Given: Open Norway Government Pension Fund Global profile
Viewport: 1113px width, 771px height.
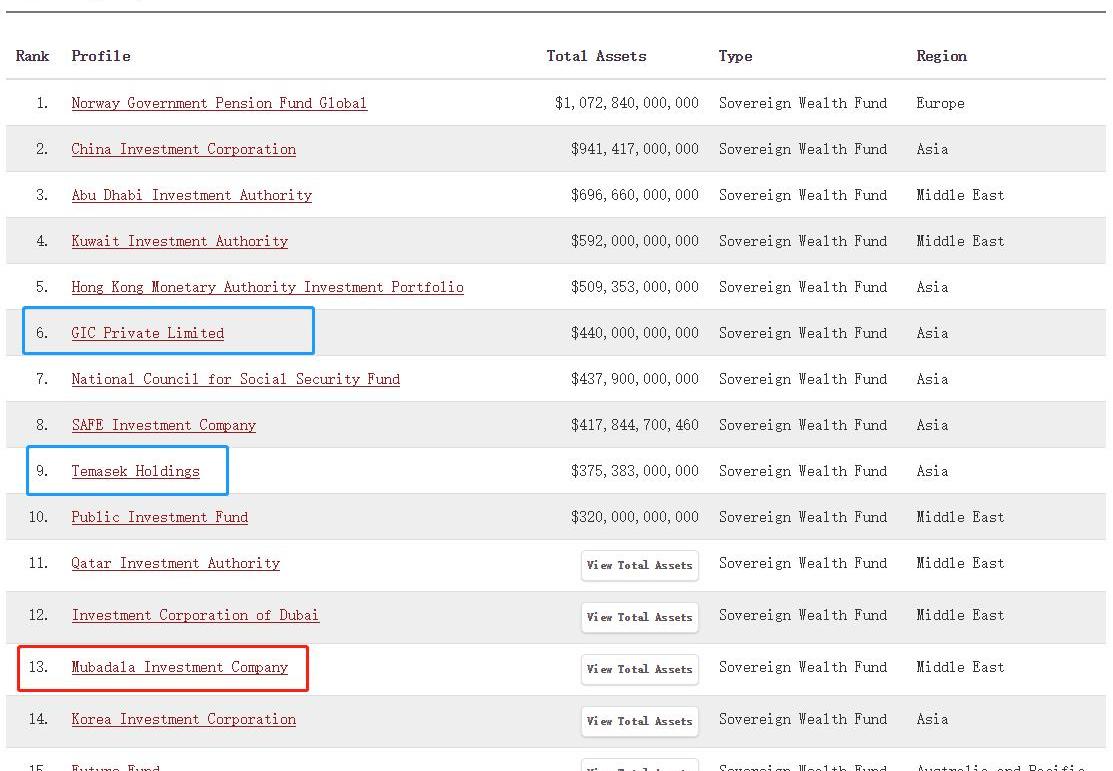Looking at the screenshot, I should [219, 104].
